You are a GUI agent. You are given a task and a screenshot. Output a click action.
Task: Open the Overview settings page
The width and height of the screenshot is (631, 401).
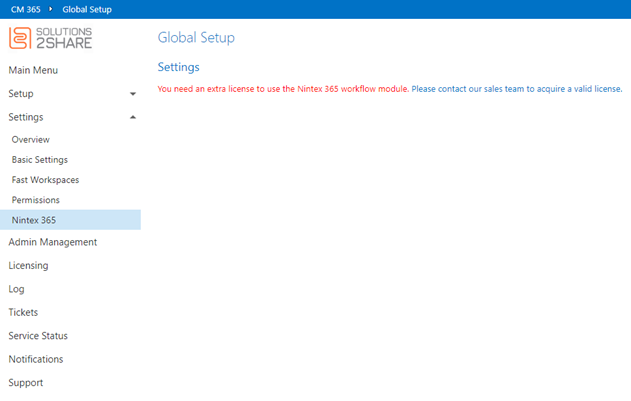pyautogui.click(x=31, y=139)
